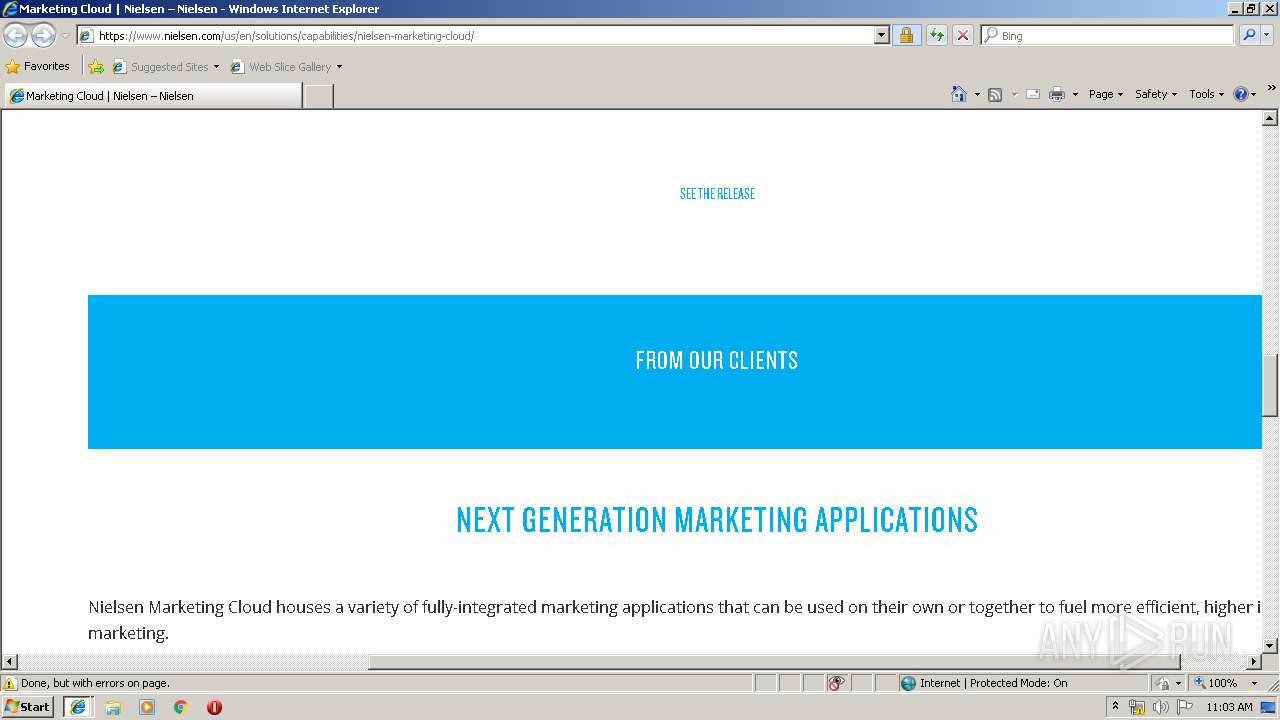
Task: Stop loading with the red X icon
Action: point(962,36)
